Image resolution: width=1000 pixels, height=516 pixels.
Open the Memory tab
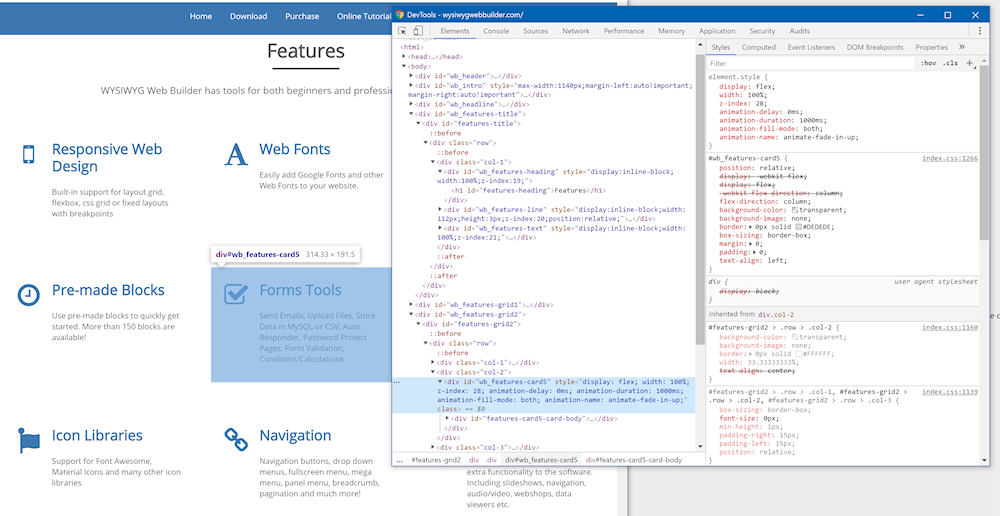[x=672, y=31]
